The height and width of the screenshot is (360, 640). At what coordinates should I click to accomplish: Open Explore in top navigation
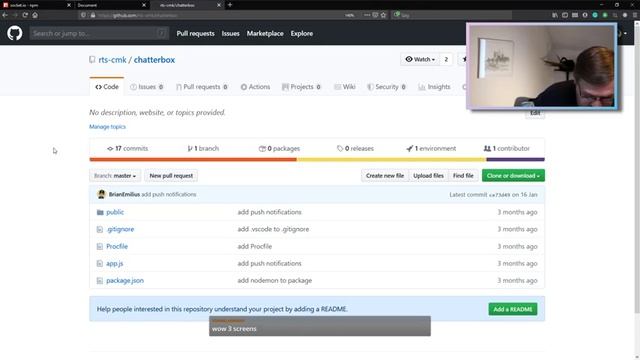(302, 33)
